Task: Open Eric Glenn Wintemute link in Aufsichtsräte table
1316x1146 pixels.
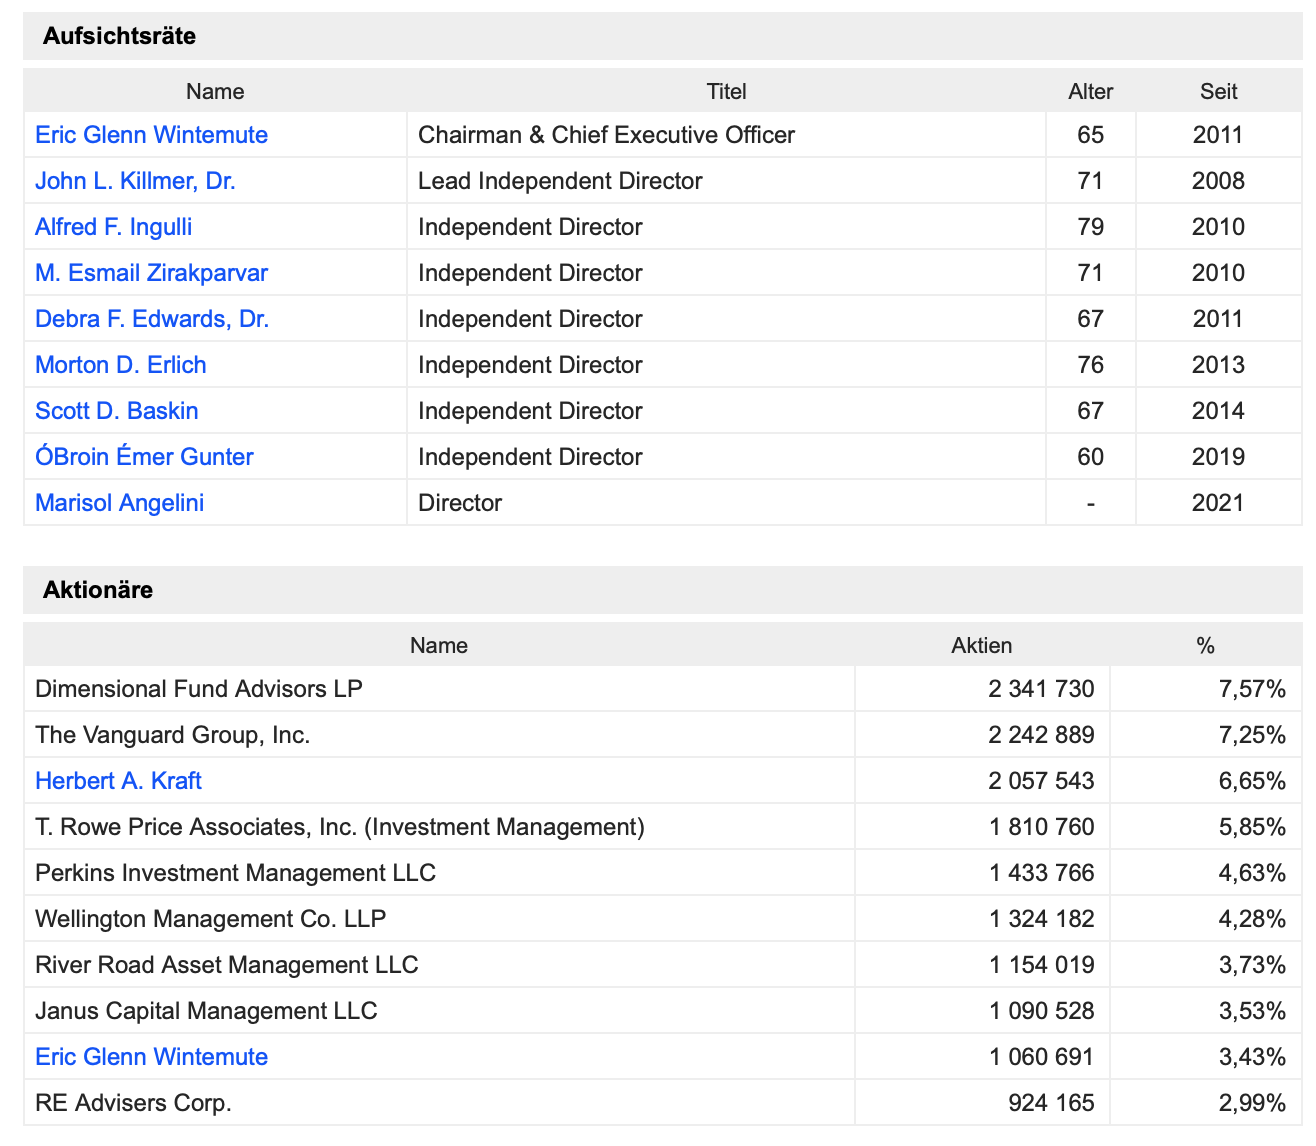Action: coord(151,135)
